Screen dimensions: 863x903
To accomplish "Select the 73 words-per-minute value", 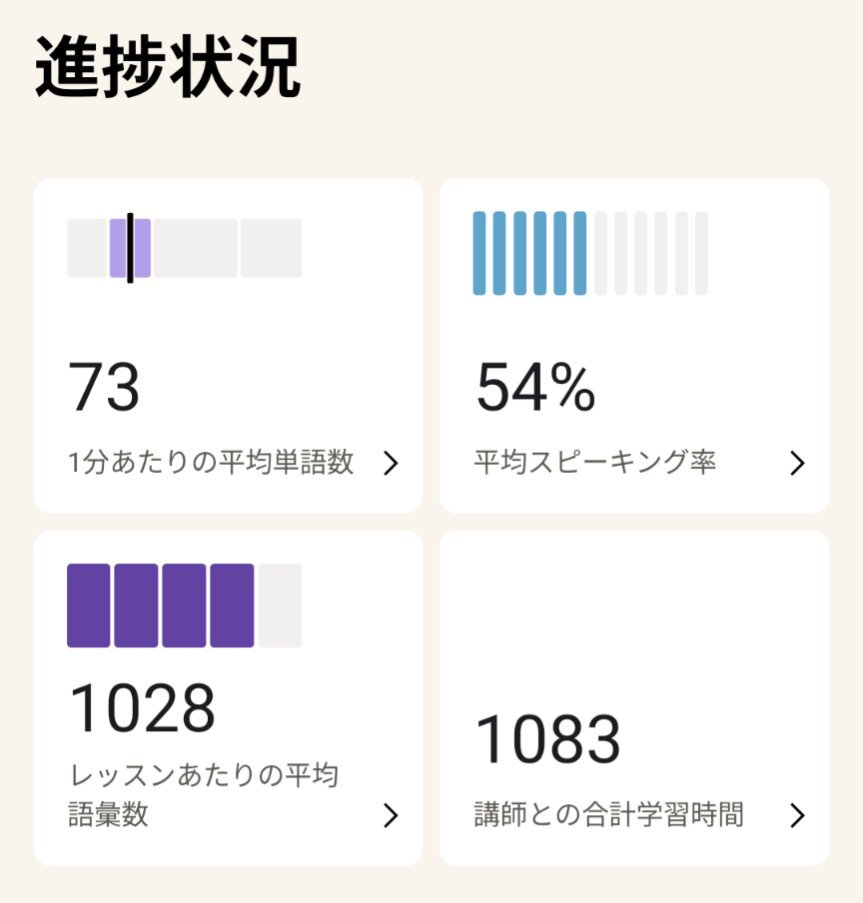I will point(104,388).
